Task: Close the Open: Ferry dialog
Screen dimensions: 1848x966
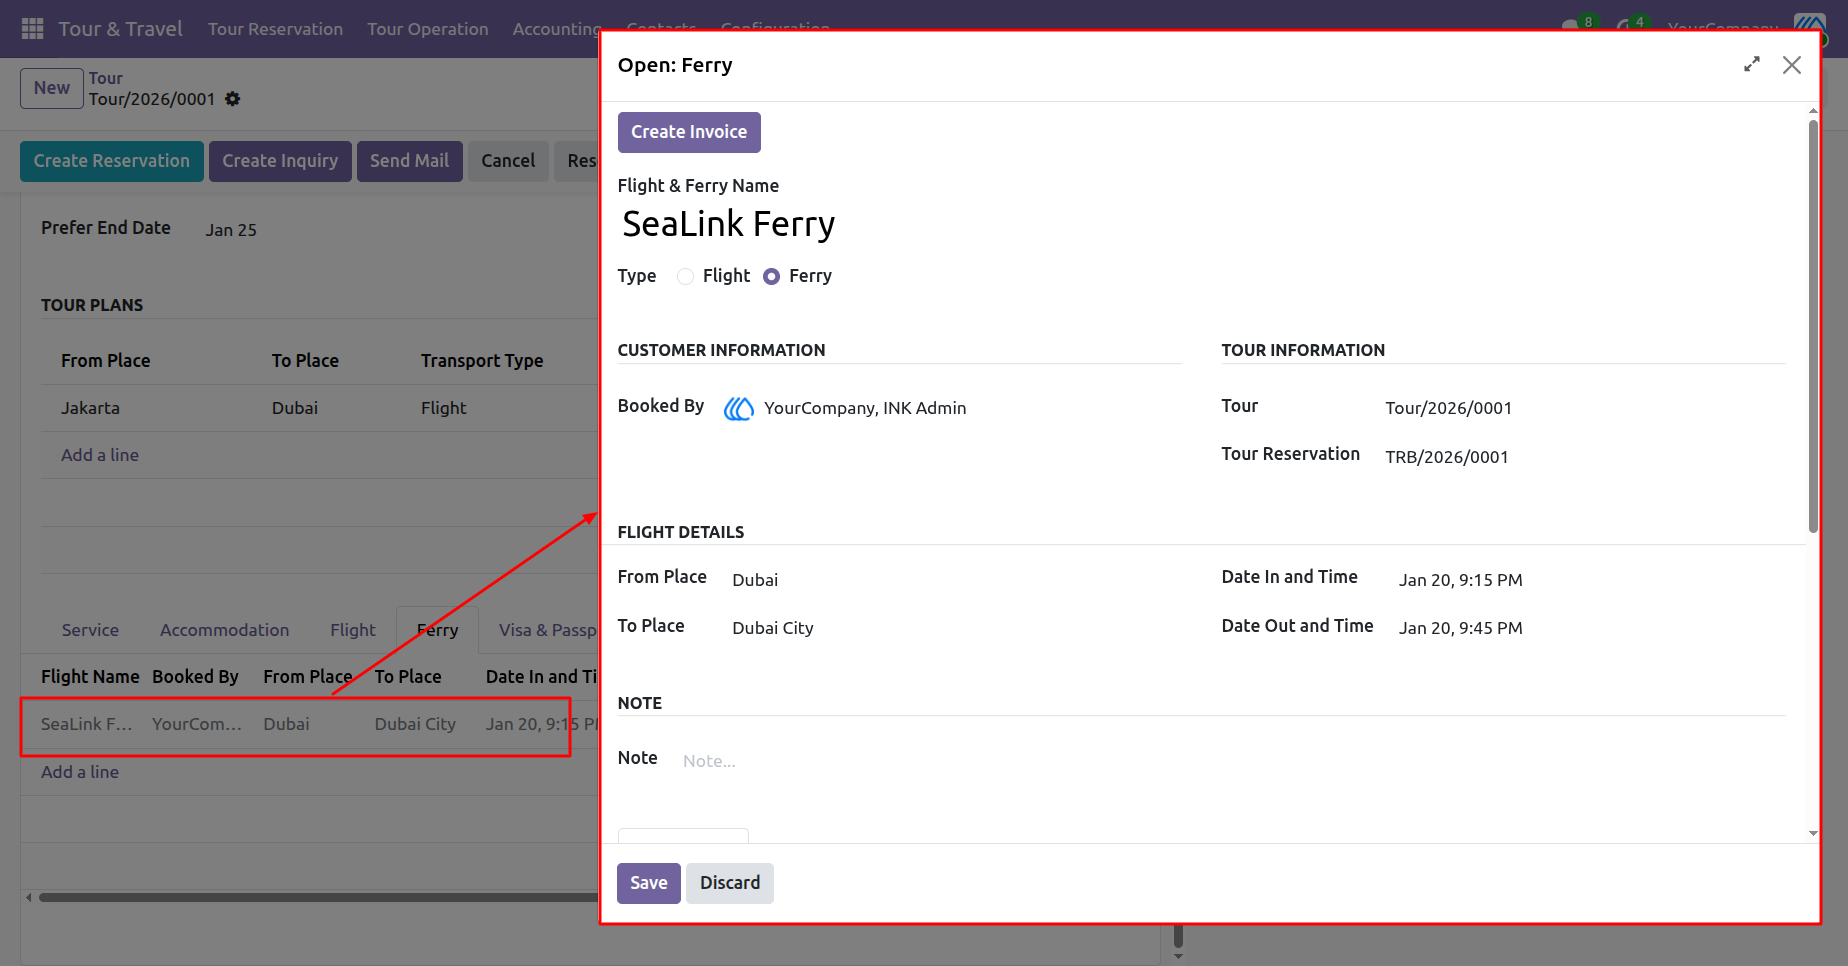Action: tap(1792, 65)
